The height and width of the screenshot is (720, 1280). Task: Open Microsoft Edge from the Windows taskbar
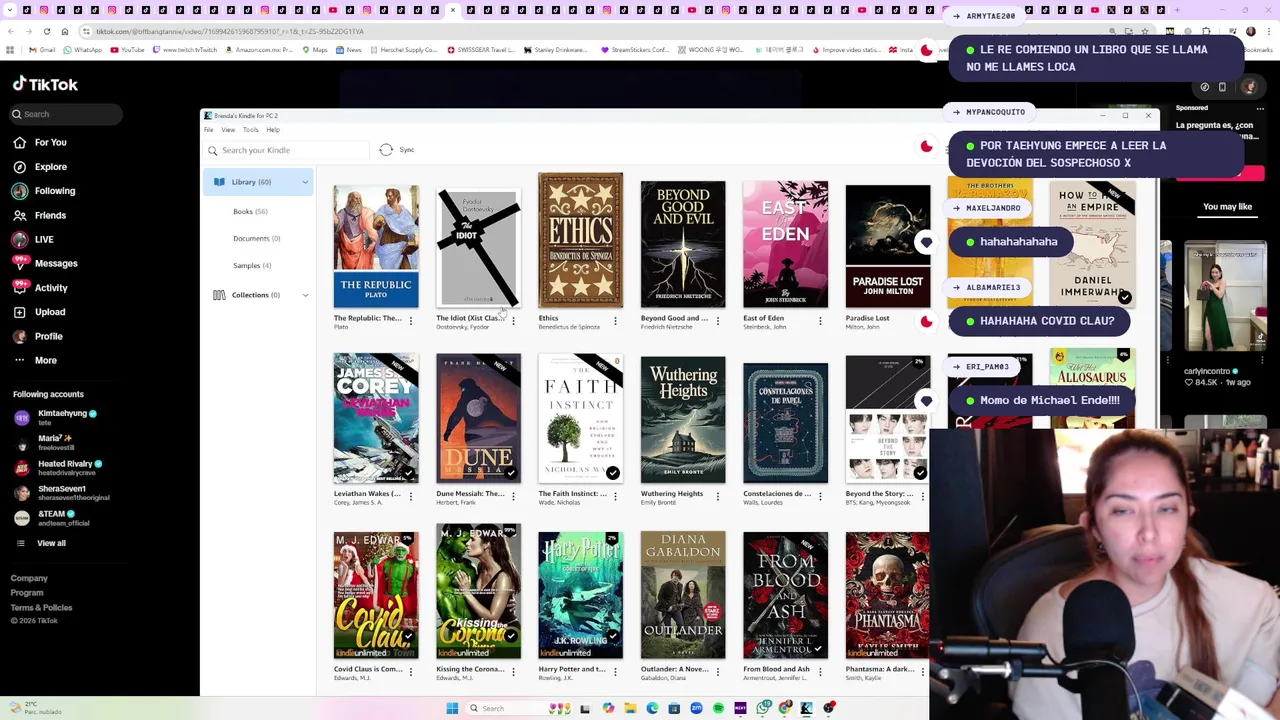pyautogui.click(x=652, y=708)
